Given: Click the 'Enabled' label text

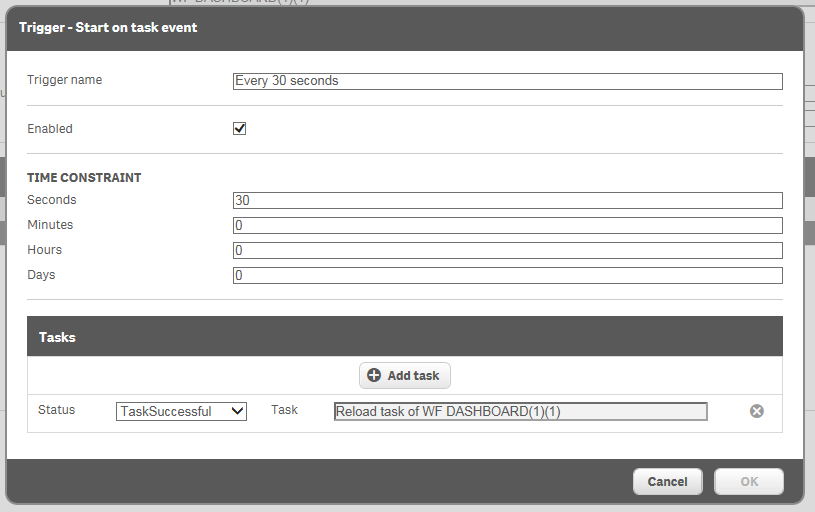Looking at the screenshot, I should click(x=50, y=129).
